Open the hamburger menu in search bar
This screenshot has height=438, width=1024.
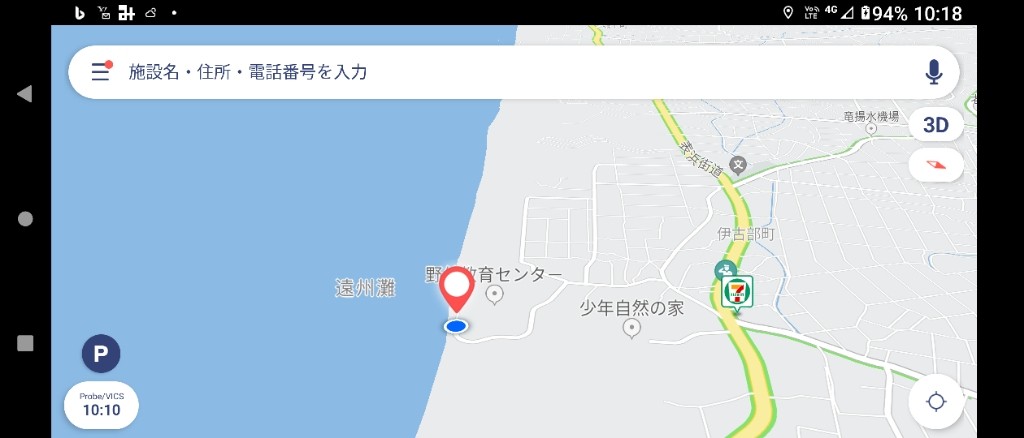click(x=101, y=71)
